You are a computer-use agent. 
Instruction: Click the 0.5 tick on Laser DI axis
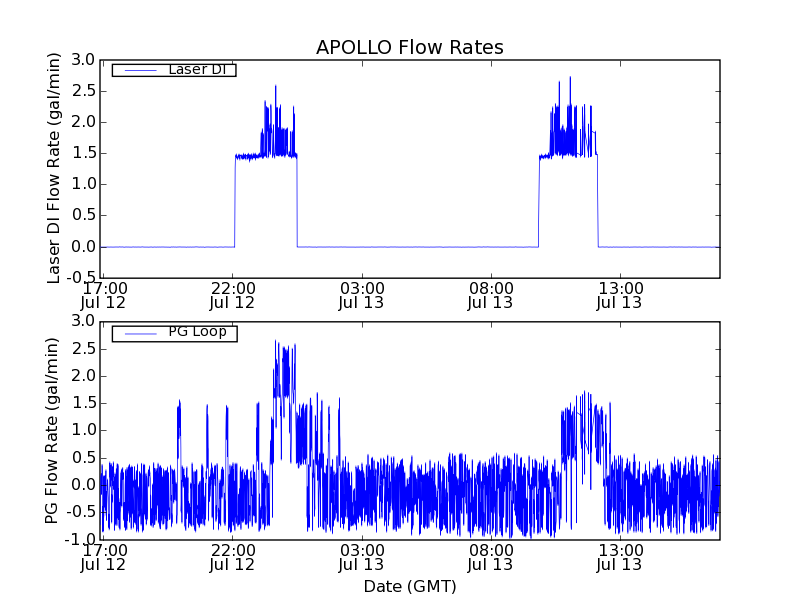[x=83, y=215]
